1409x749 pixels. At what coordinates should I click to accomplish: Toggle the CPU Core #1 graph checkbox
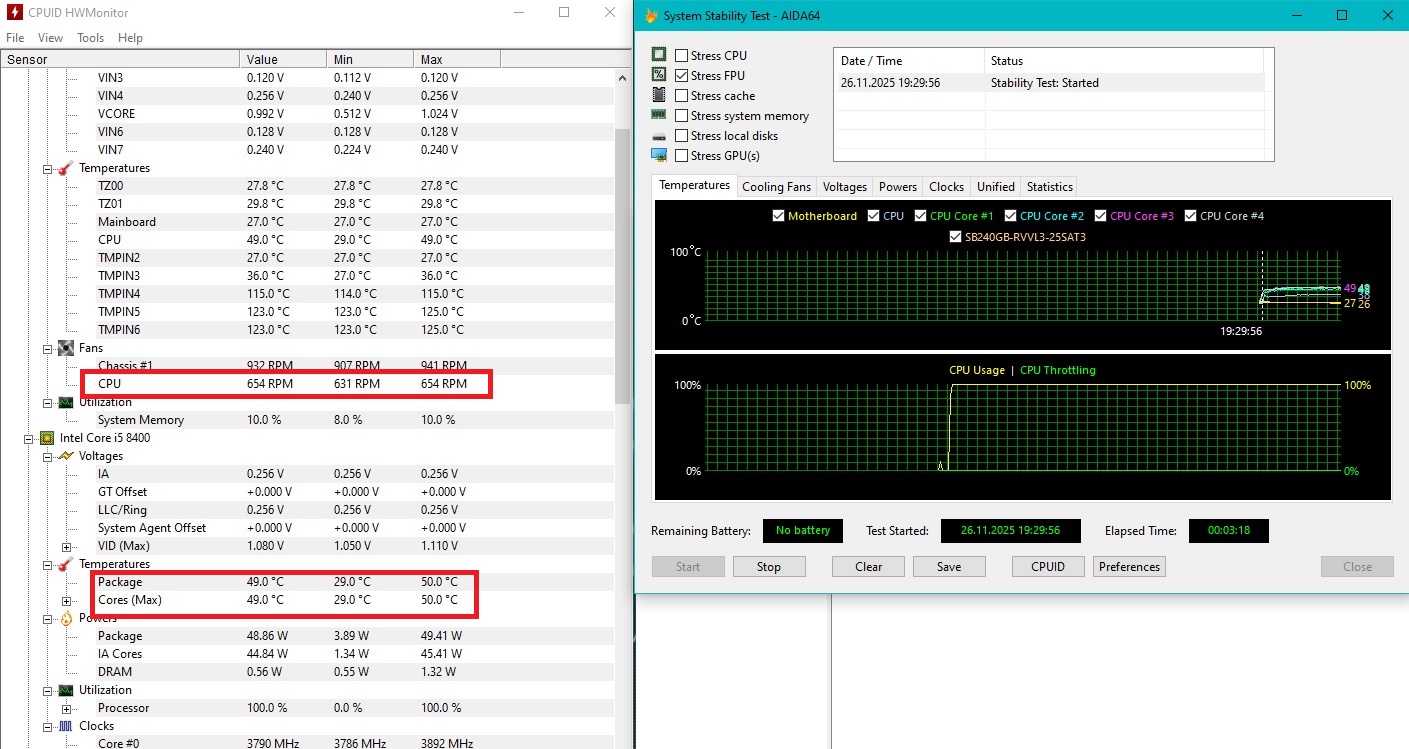coord(921,216)
